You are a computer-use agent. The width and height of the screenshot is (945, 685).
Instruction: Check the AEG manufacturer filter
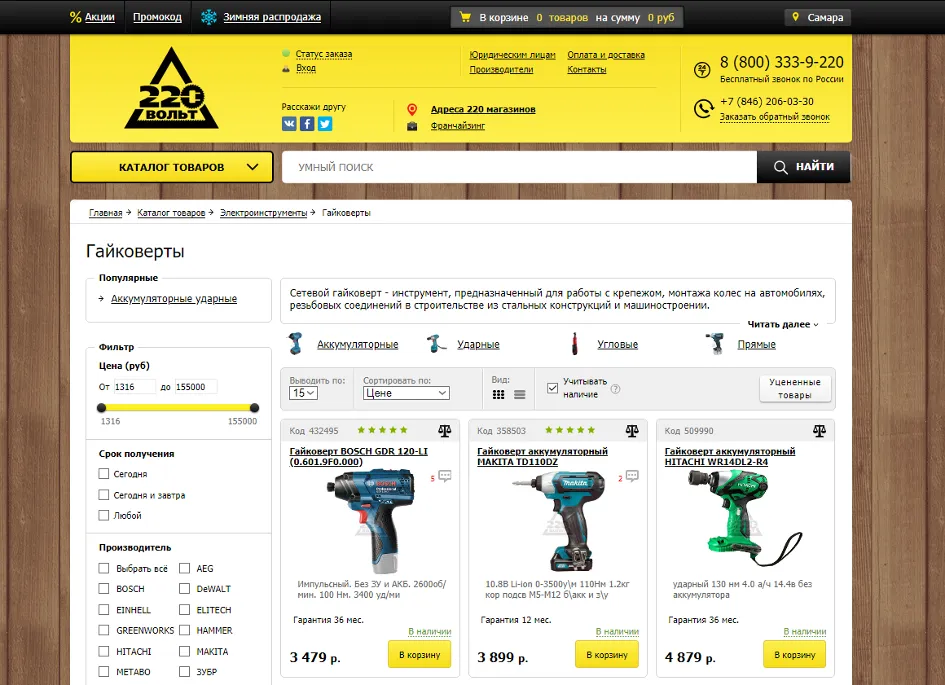click(x=184, y=568)
